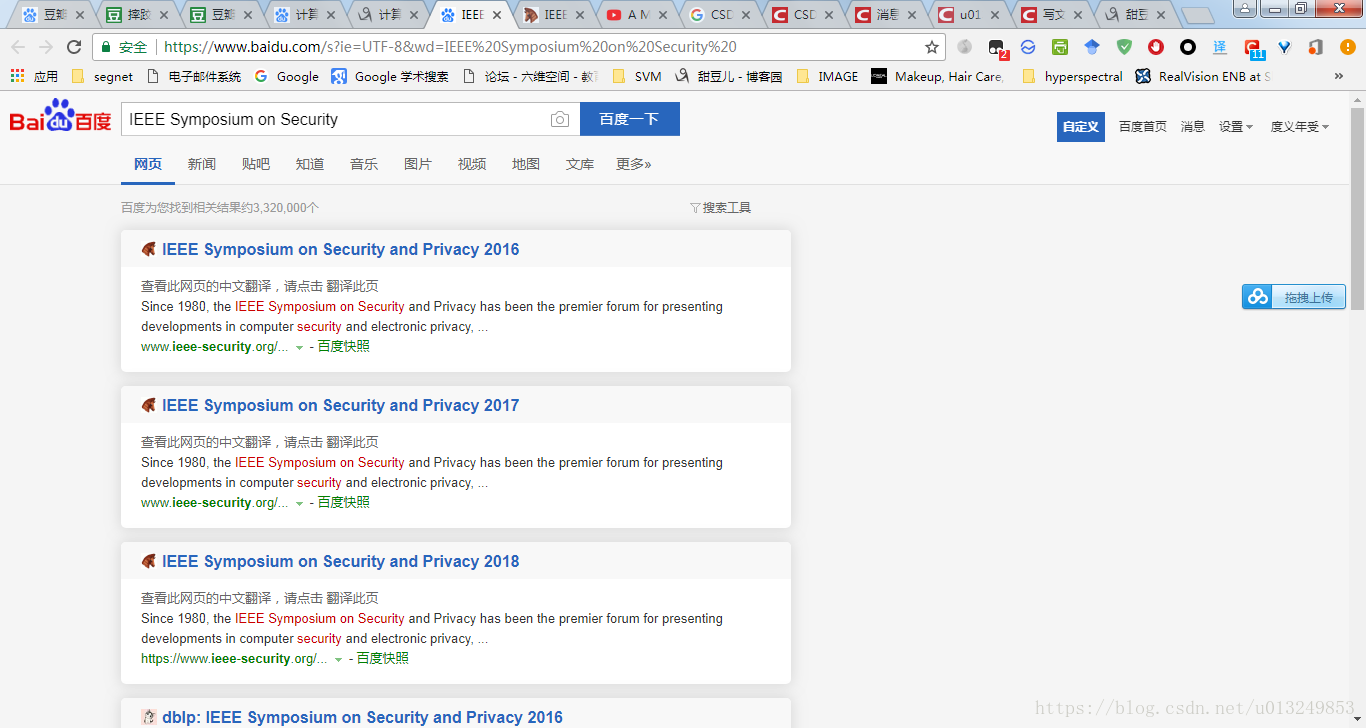The width and height of the screenshot is (1366, 728).
Task: Expand arrow beside 2018 result's https URL
Action: coord(338,660)
